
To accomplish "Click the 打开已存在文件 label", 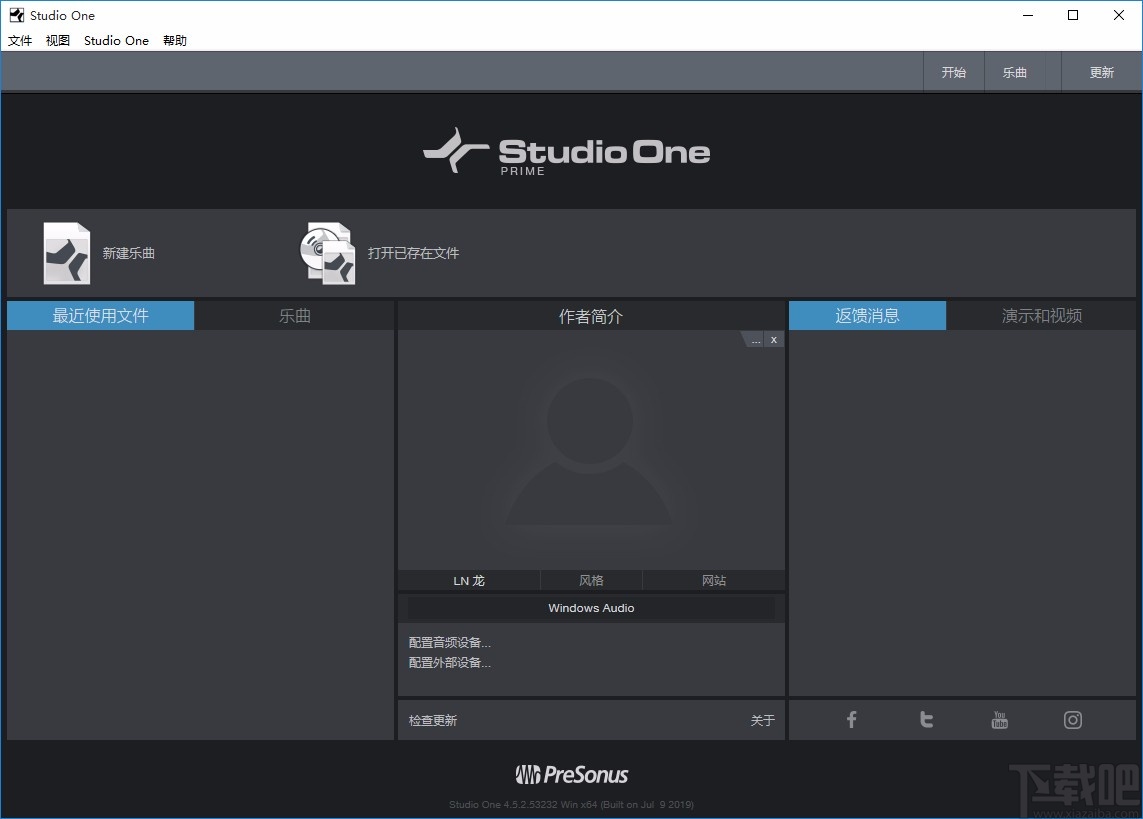I will point(413,253).
